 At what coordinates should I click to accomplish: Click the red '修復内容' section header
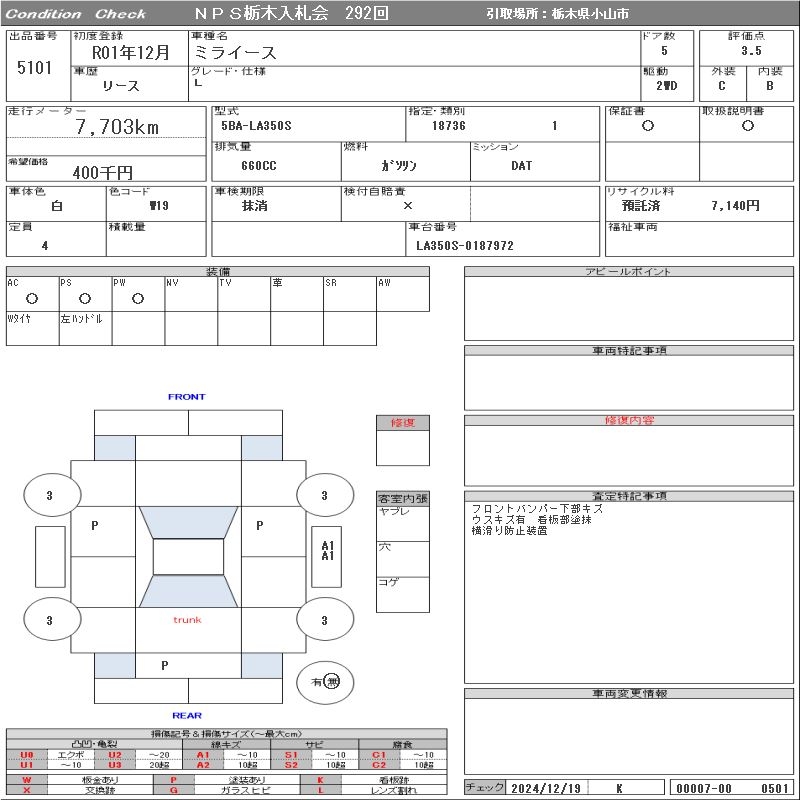pos(629,420)
